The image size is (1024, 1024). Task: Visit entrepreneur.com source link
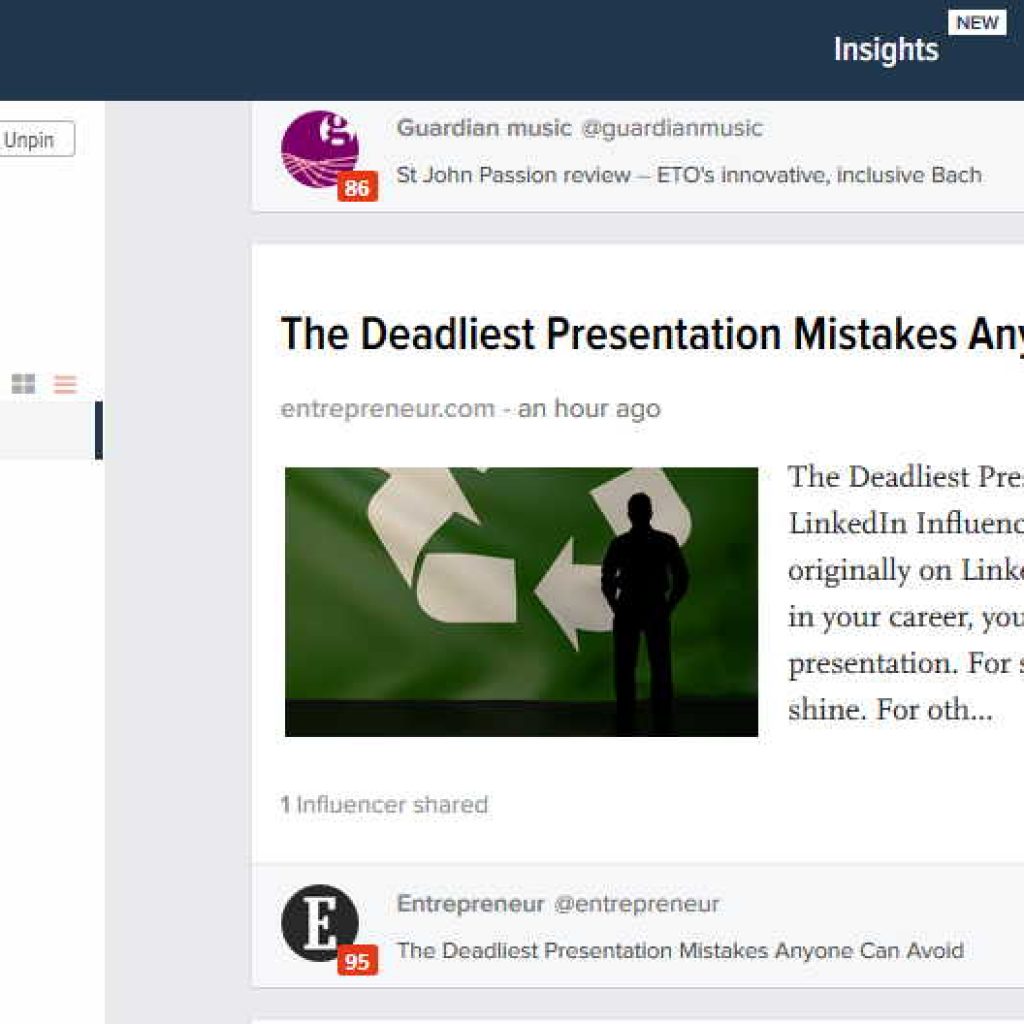387,409
